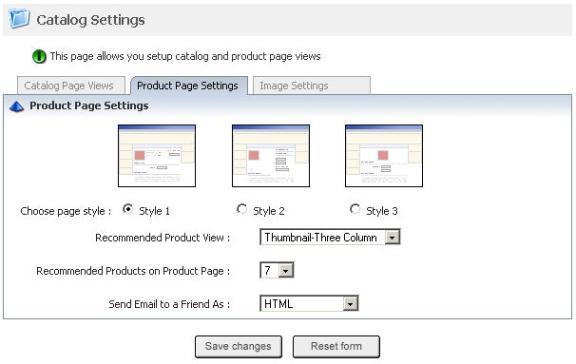Select the Style 3 layout thumbnail
Screen dimensions: 576x364
[384, 156]
